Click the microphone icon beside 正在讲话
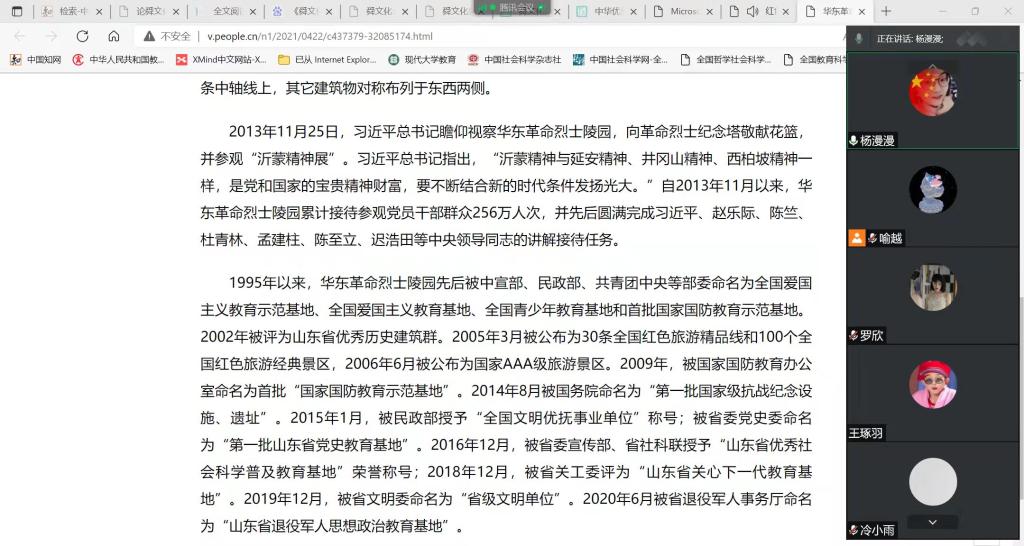Viewport: 1024px width, 546px height. coord(860,39)
